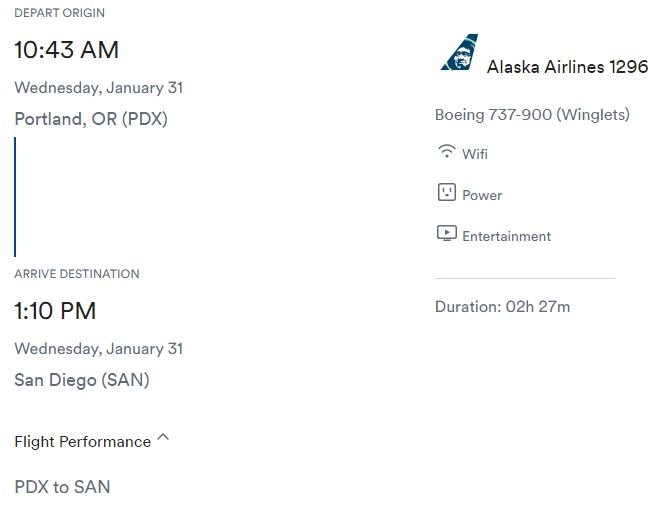Click the Alaska Airlines tail logo
Screen dimensions: 664x506
(459, 52)
